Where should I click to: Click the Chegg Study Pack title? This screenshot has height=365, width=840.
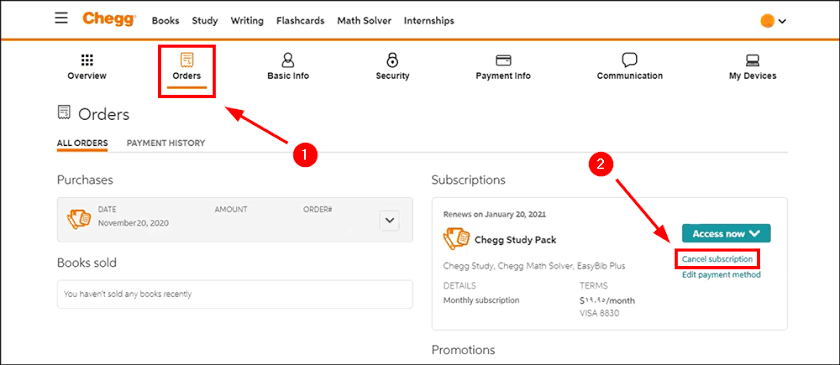pos(515,240)
